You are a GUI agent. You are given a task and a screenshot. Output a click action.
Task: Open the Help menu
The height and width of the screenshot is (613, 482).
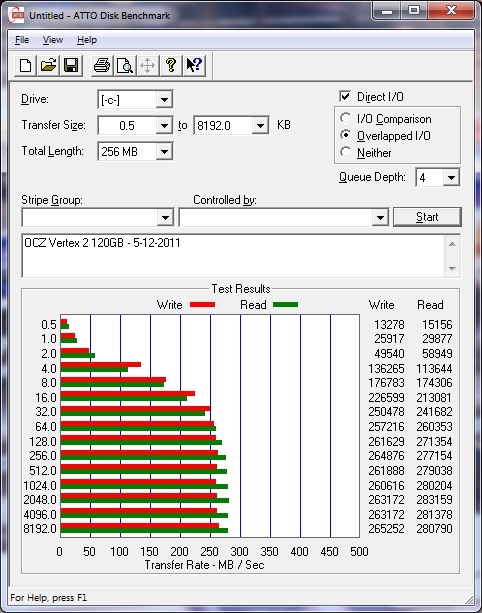pyautogui.click(x=87, y=40)
